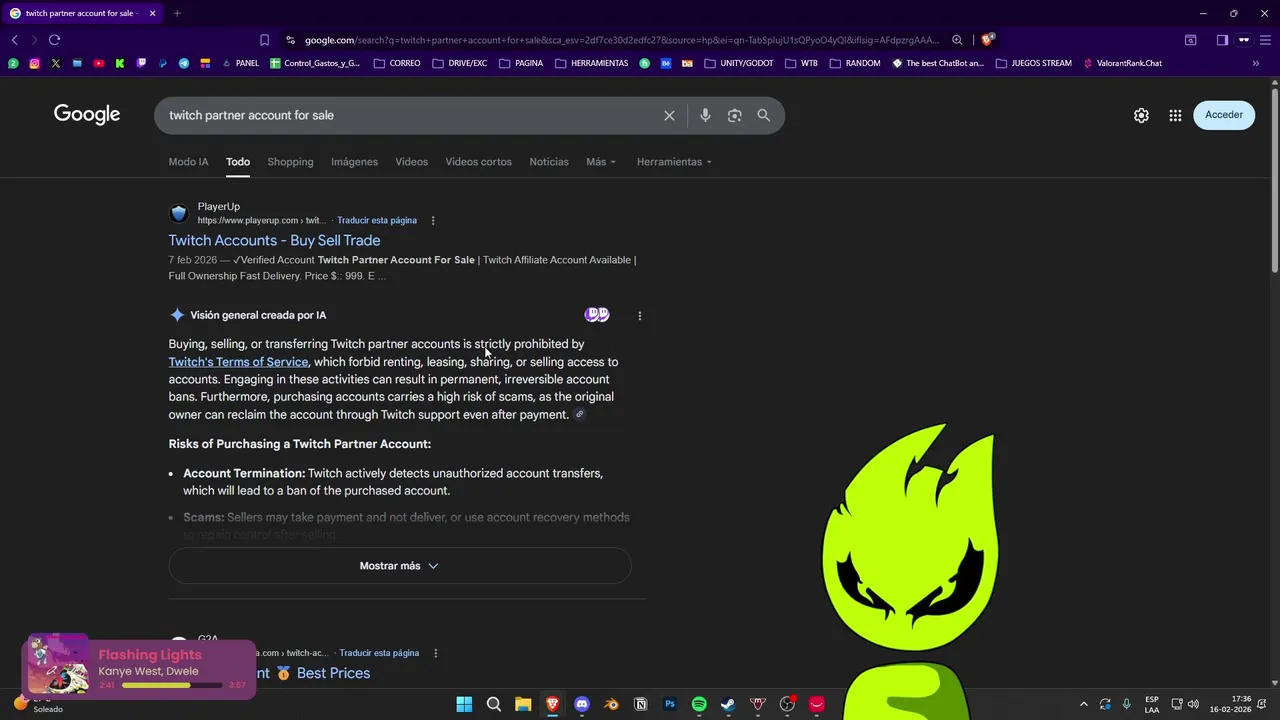The width and height of the screenshot is (1280, 720).
Task: Open the PlayerUp result three-dot menu
Action: click(x=433, y=220)
